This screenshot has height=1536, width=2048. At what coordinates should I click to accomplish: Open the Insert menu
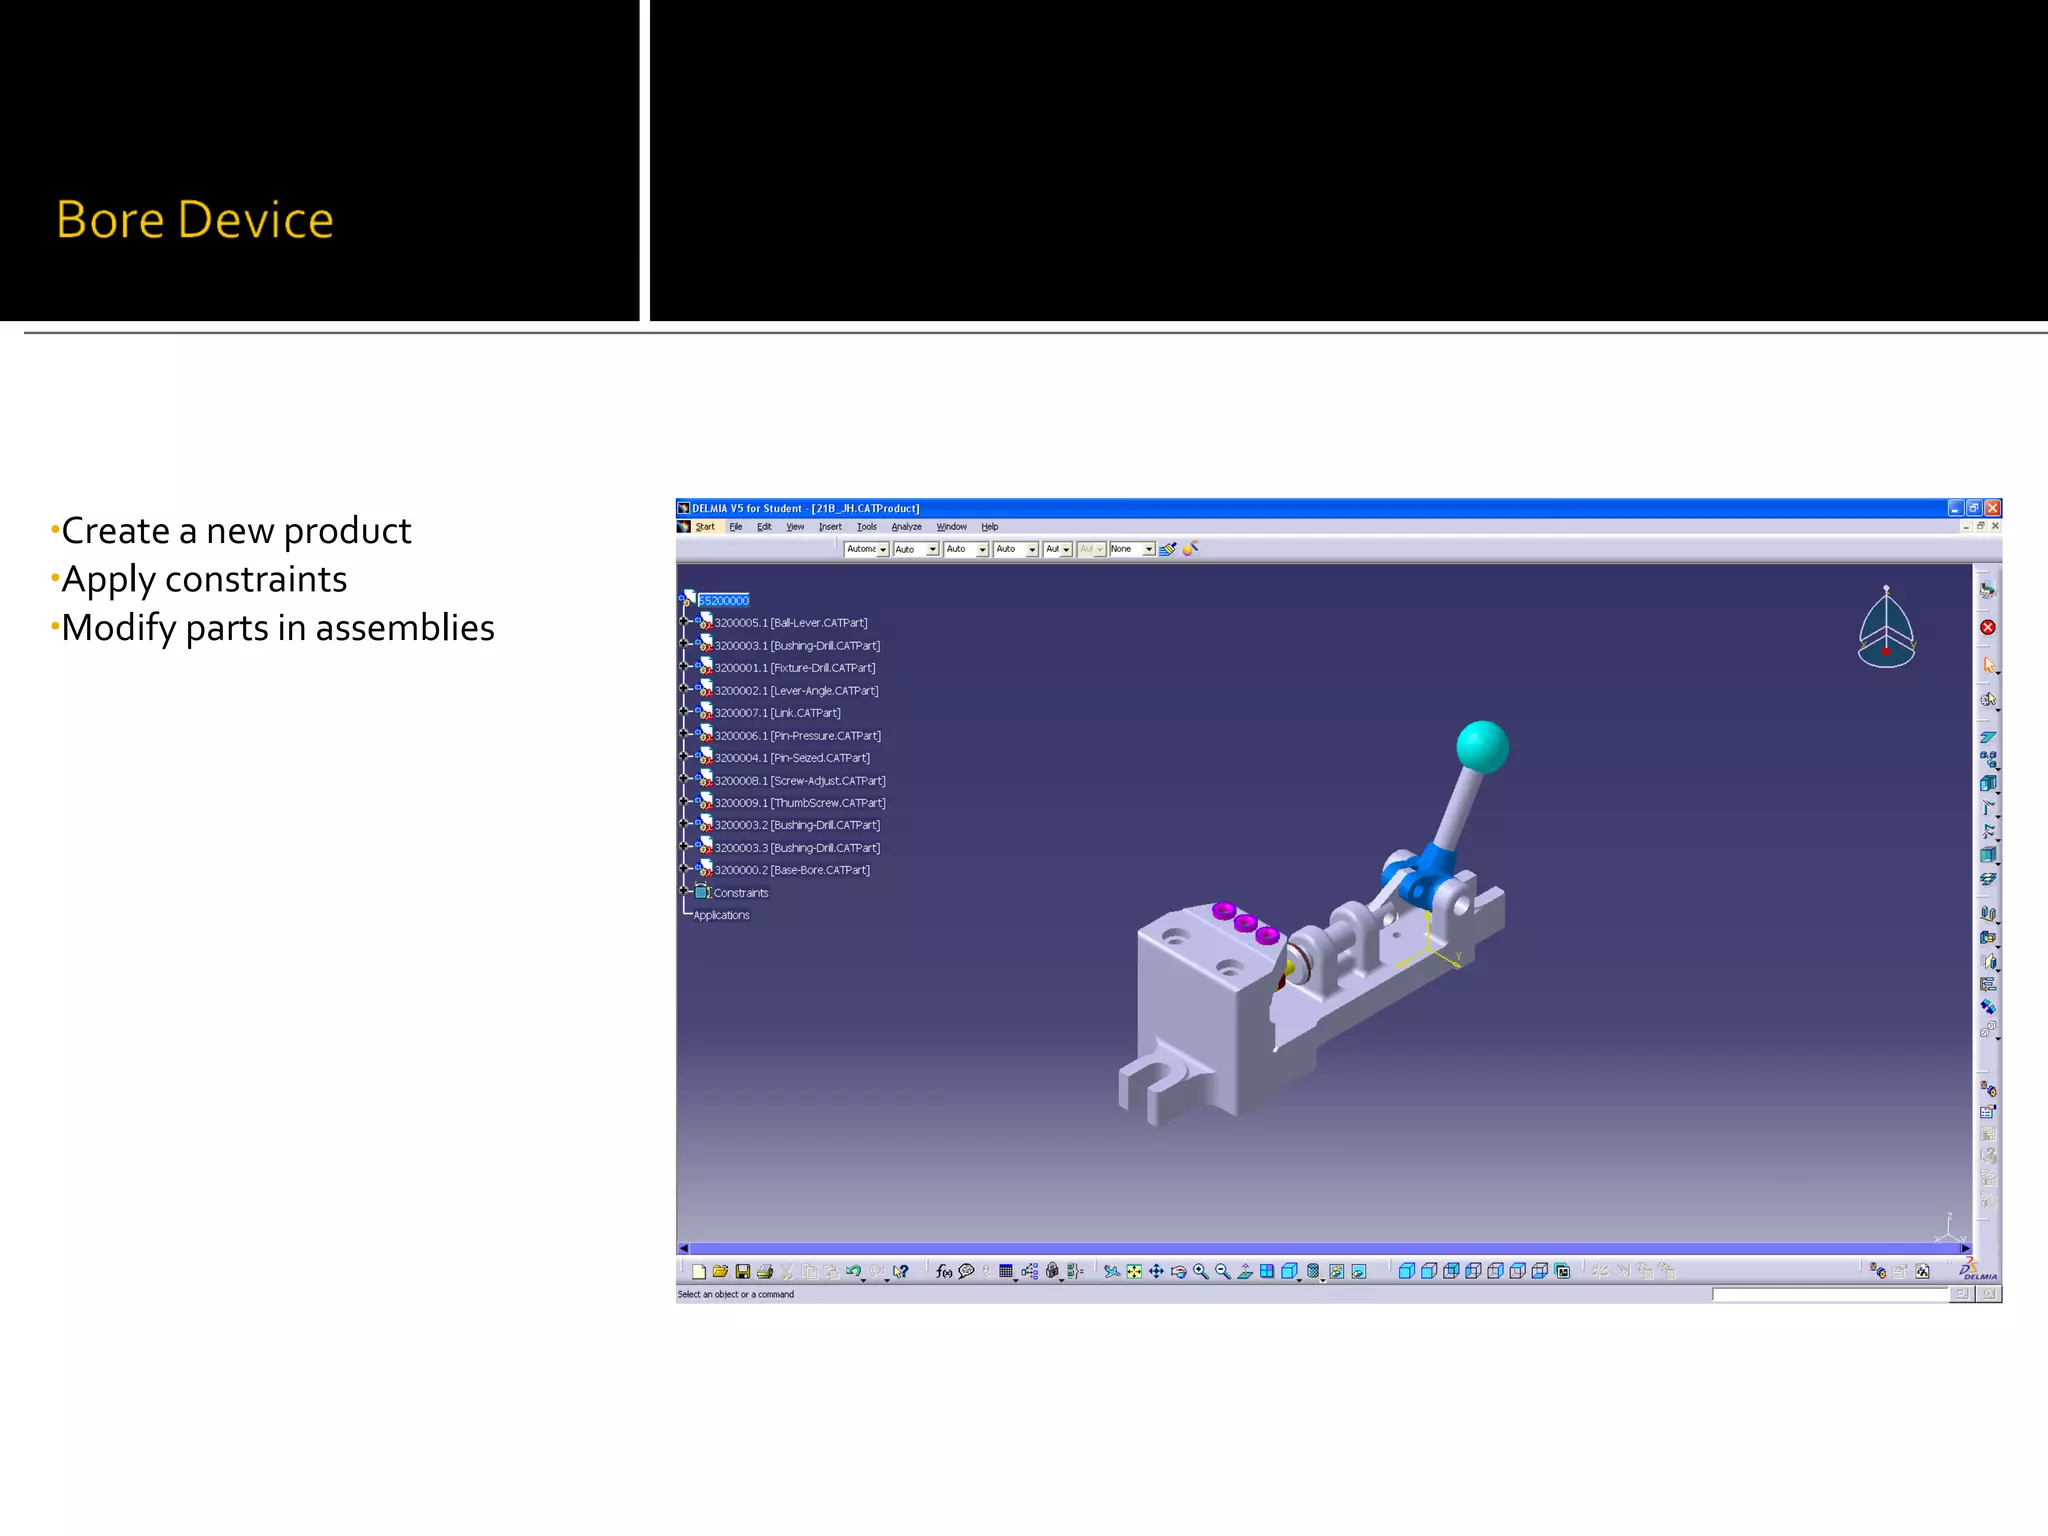pyautogui.click(x=830, y=527)
